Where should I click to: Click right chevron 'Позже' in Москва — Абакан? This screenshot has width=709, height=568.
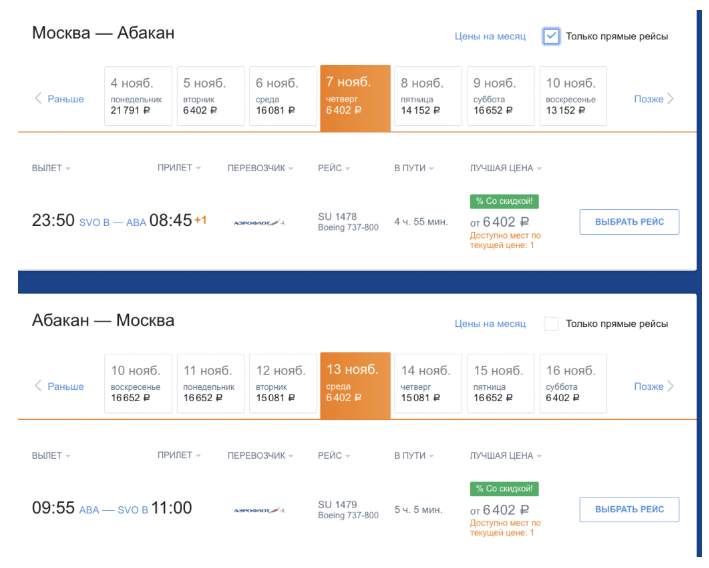[x=654, y=99]
